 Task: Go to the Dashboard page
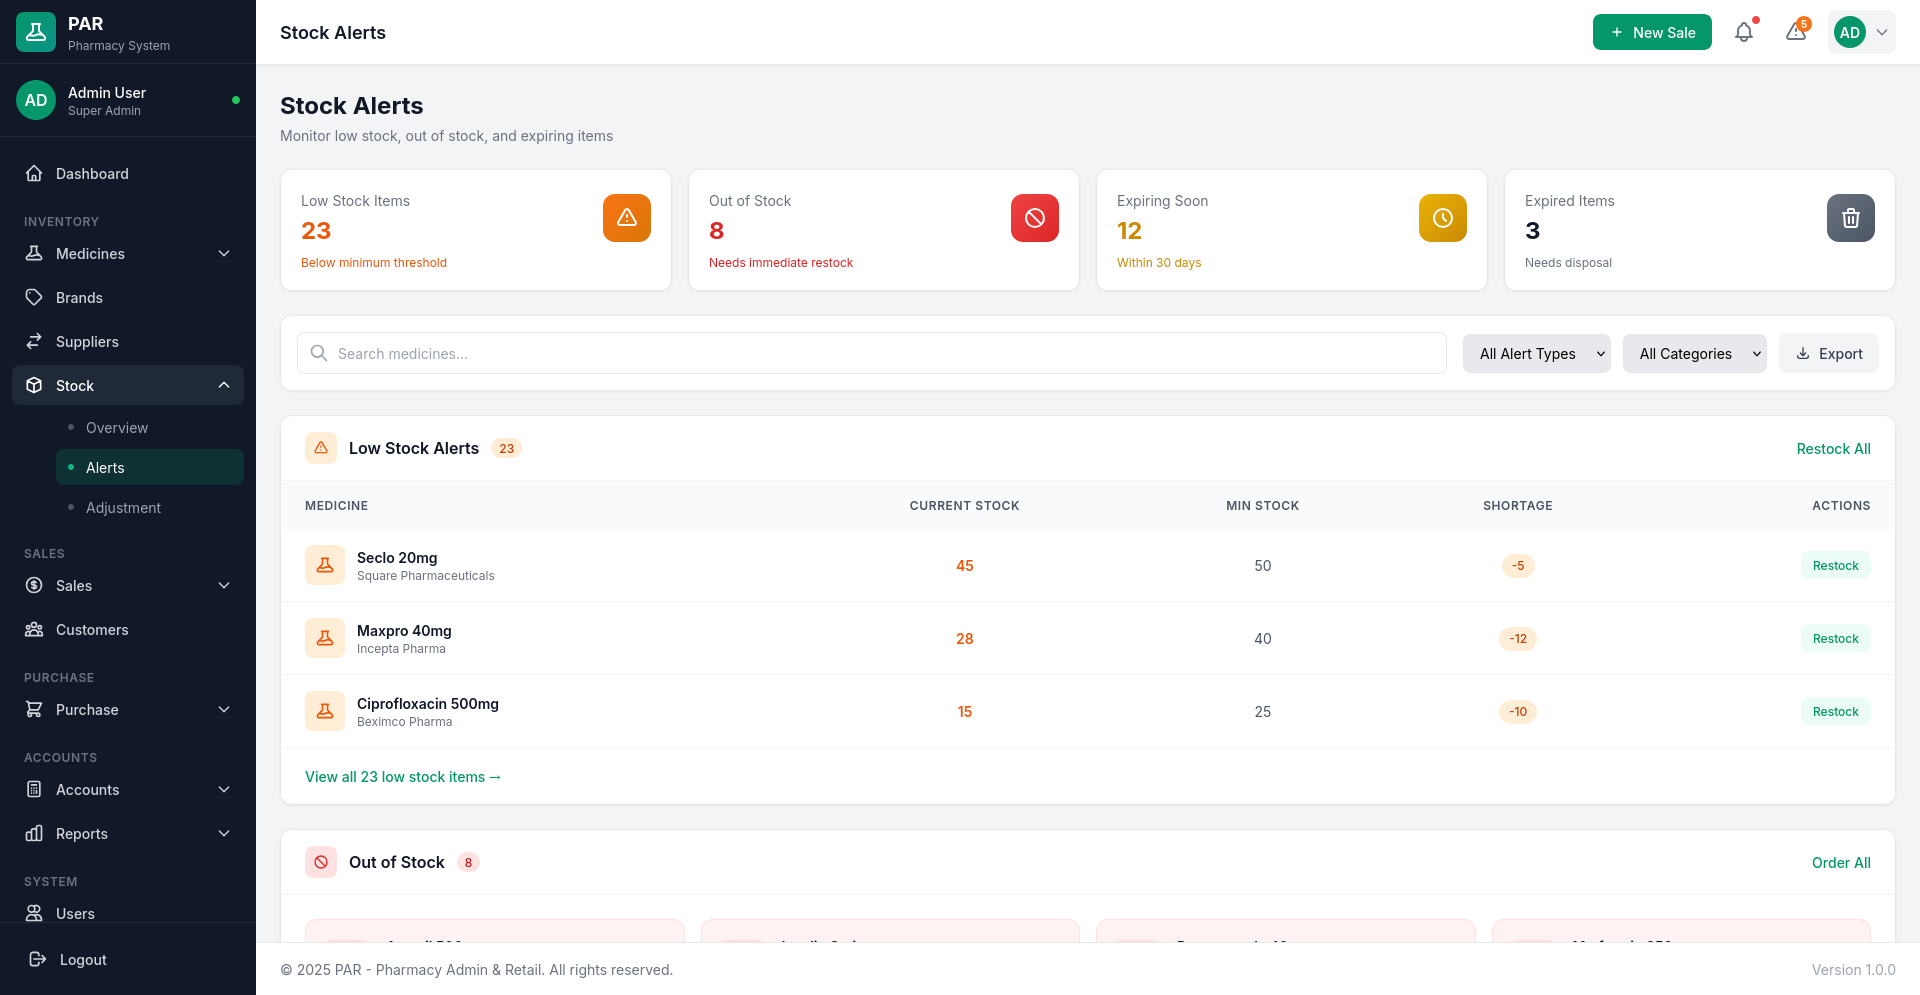pos(92,174)
